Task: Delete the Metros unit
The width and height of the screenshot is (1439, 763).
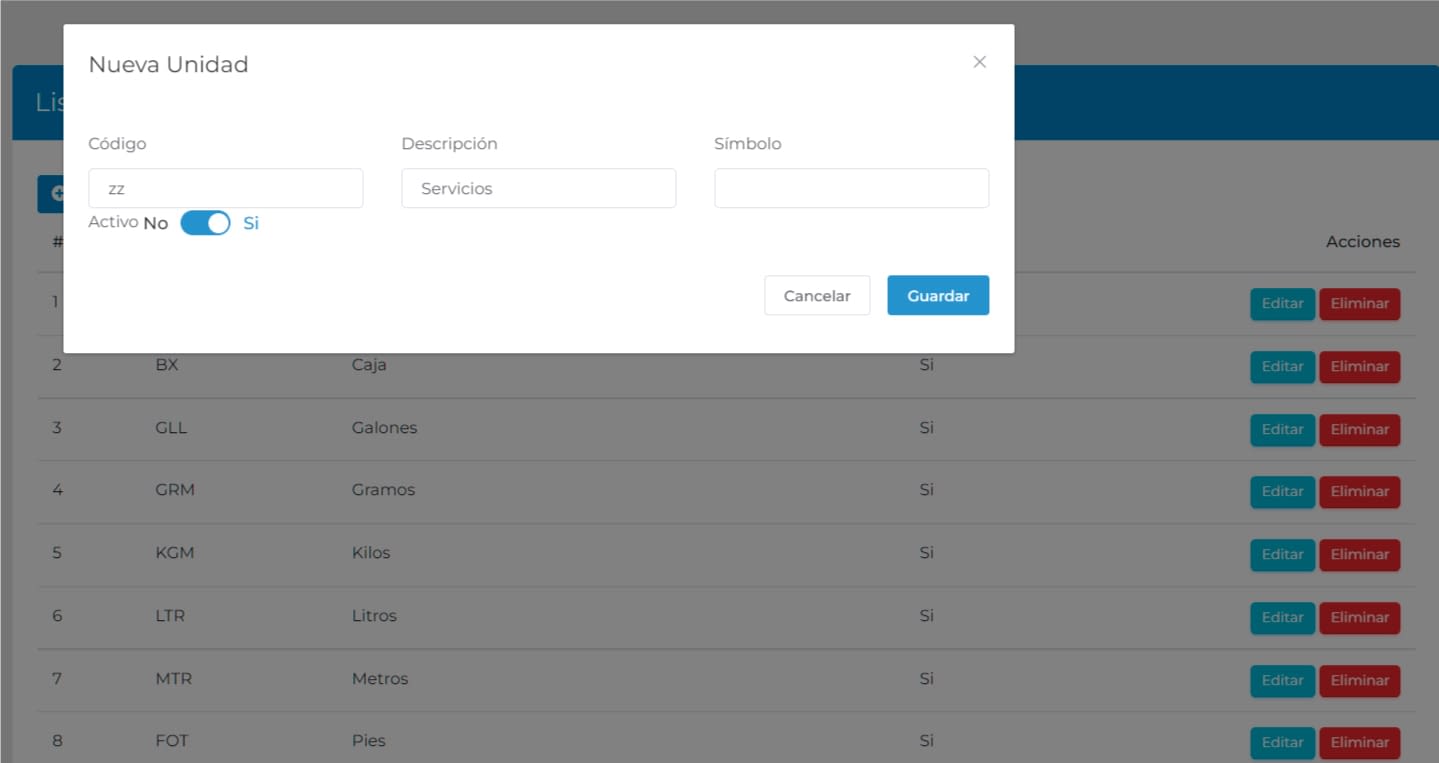Action: pyautogui.click(x=1359, y=681)
